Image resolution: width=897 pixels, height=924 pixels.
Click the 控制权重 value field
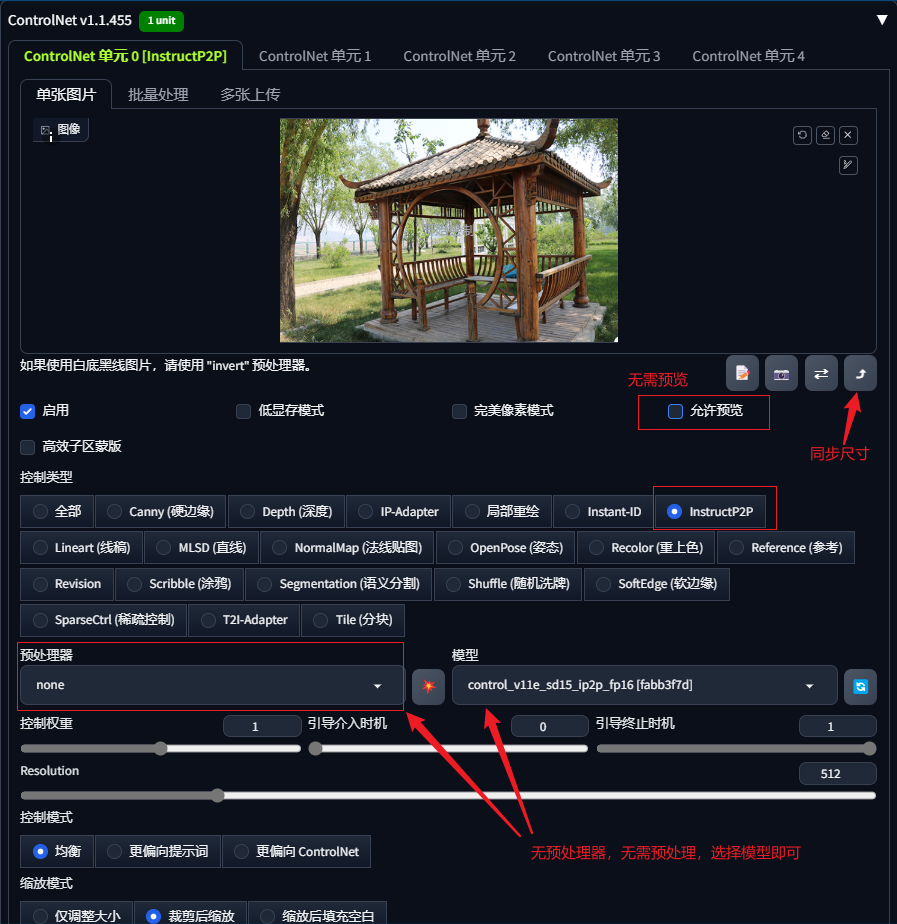[x=262, y=726]
